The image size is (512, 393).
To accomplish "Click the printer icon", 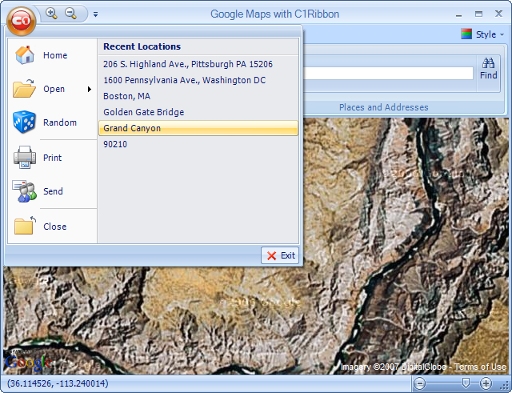I will (x=24, y=157).
